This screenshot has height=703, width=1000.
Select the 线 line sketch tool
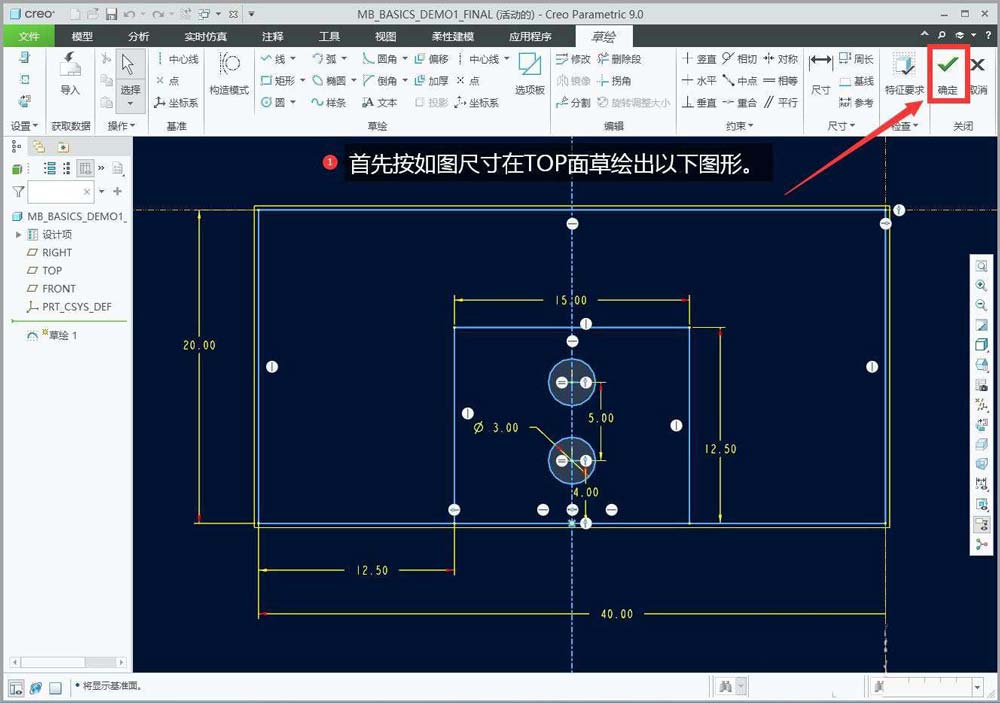pos(273,59)
